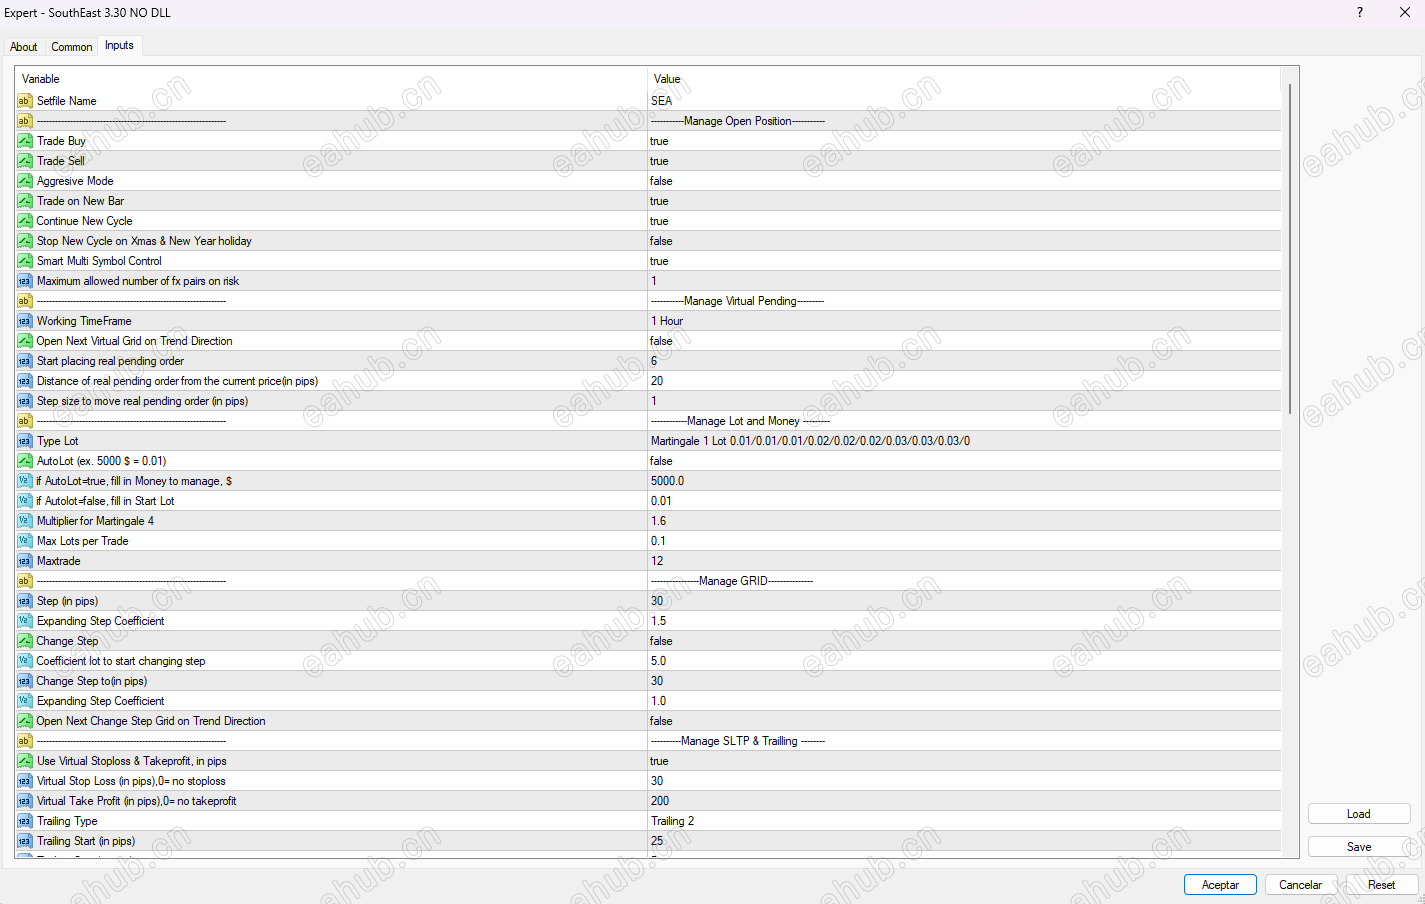Click the Distance of real pending order value 20
Viewport: 1425px width, 904px height.
(657, 381)
